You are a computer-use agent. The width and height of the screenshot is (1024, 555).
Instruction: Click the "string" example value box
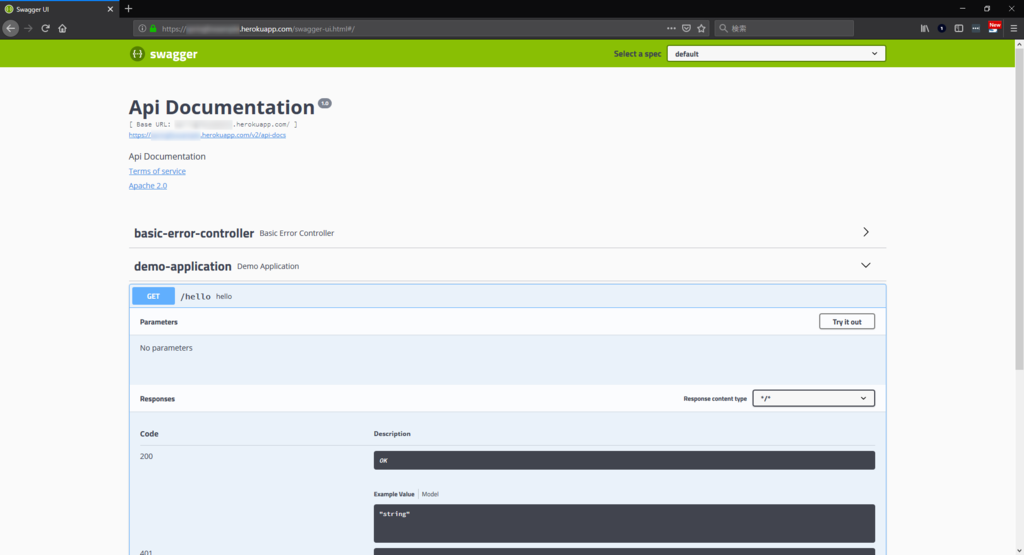point(624,523)
